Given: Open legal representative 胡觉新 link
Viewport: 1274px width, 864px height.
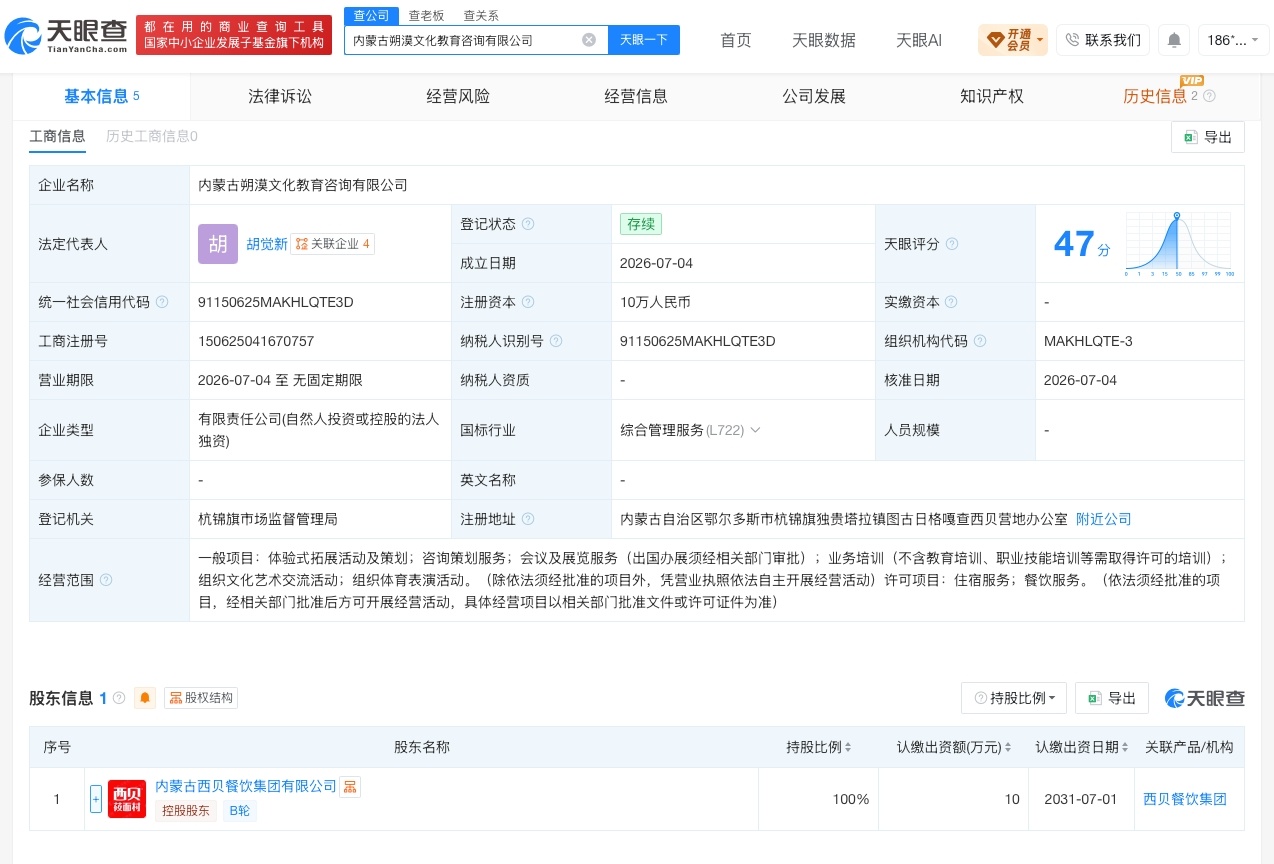Looking at the screenshot, I should pyautogui.click(x=267, y=244).
